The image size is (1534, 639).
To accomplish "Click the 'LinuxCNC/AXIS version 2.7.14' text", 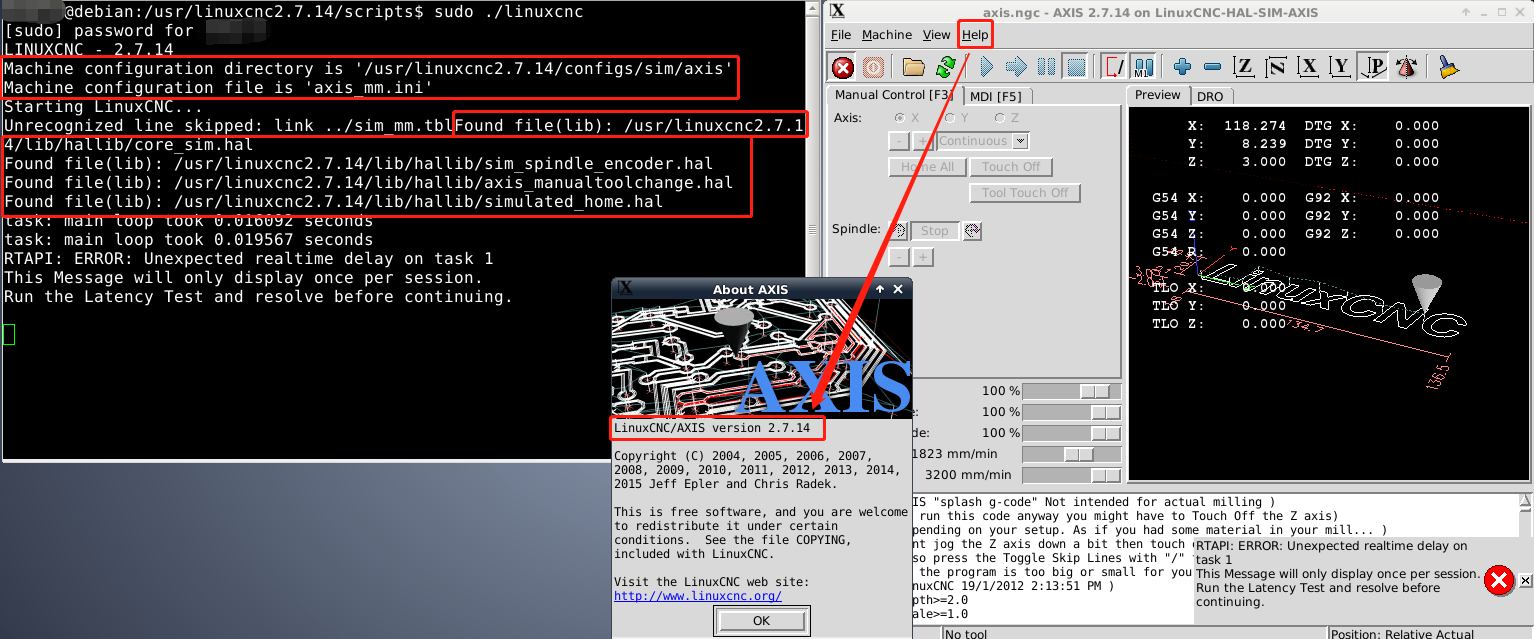I will [712, 428].
